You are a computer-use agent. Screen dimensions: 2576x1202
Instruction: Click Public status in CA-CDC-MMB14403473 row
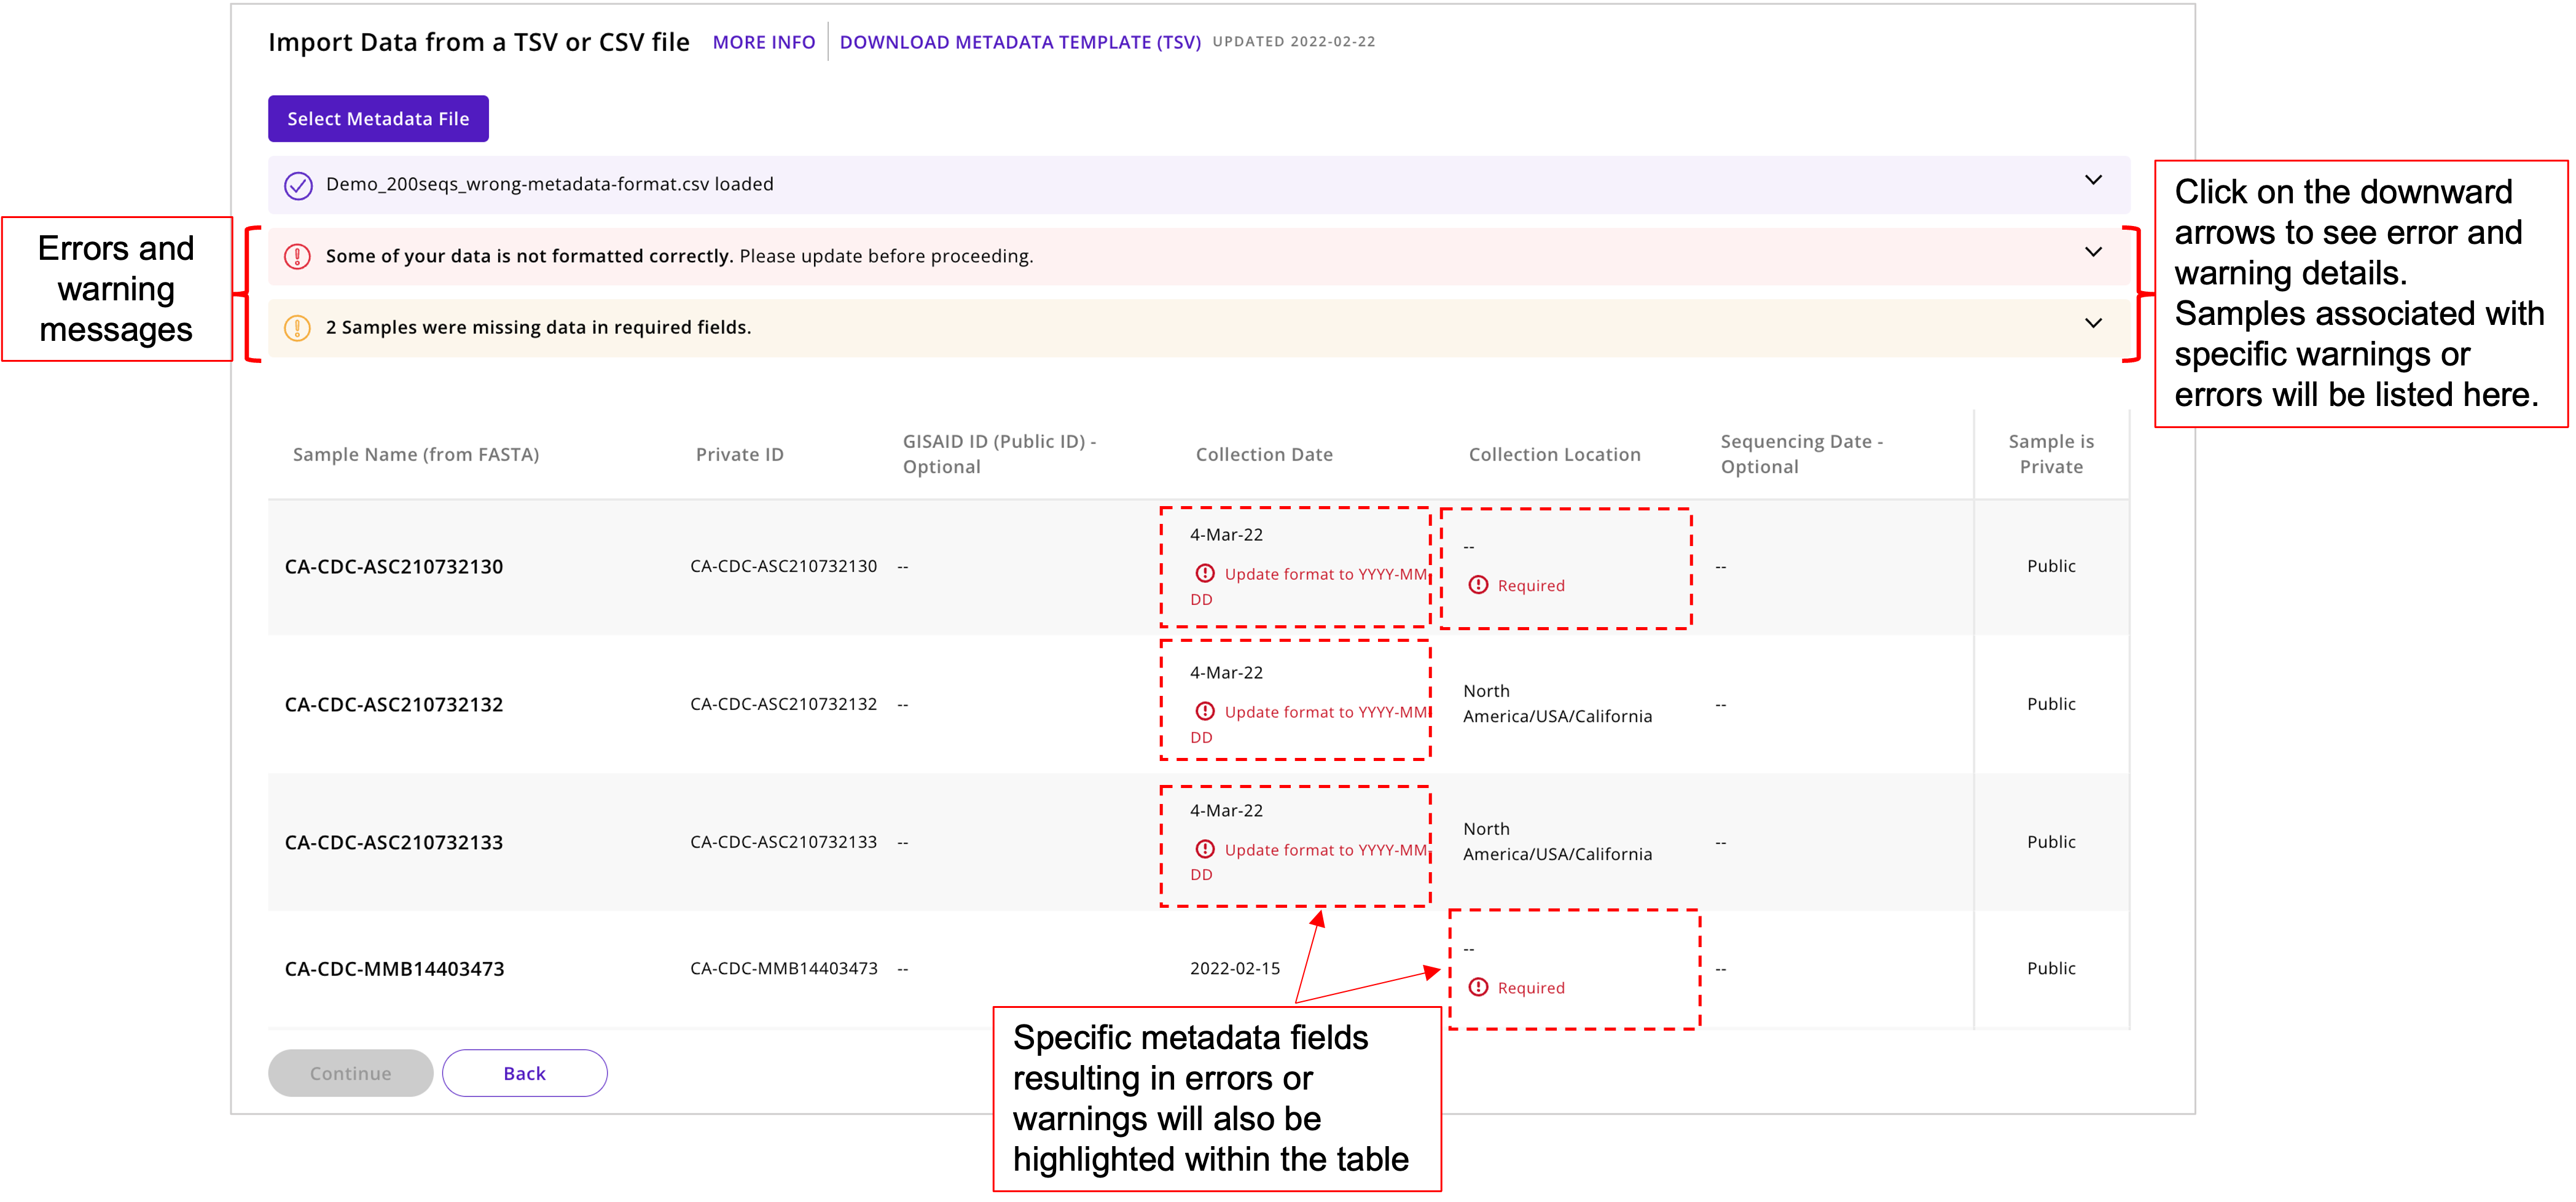2051,968
